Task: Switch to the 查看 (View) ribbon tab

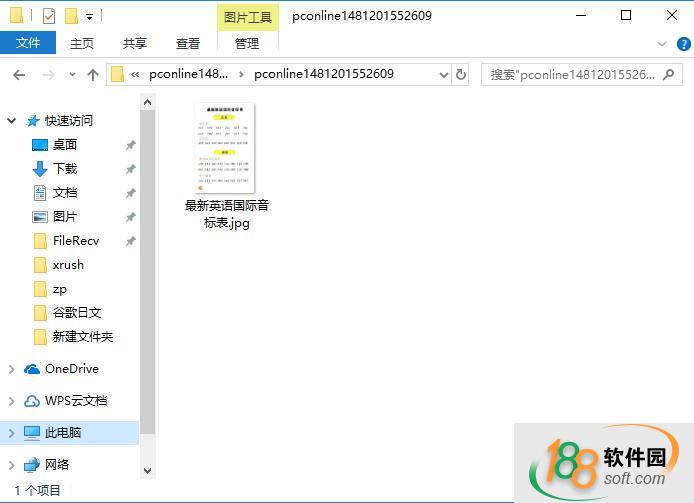Action: pyautogui.click(x=188, y=43)
